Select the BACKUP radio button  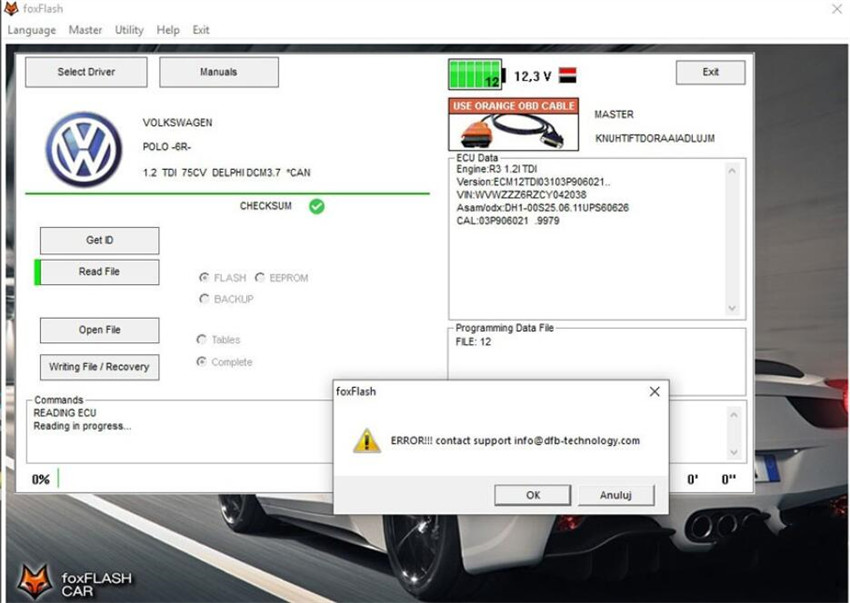click(204, 299)
